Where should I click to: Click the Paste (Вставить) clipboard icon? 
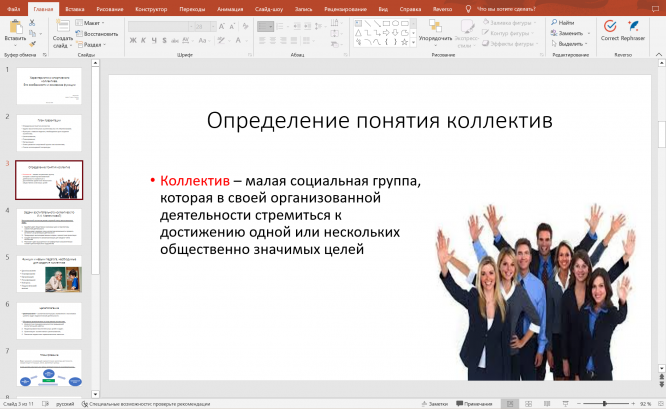coord(14,27)
